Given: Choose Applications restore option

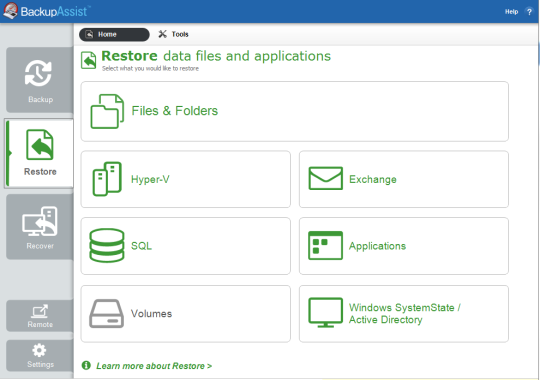Looking at the screenshot, I should [x=404, y=246].
